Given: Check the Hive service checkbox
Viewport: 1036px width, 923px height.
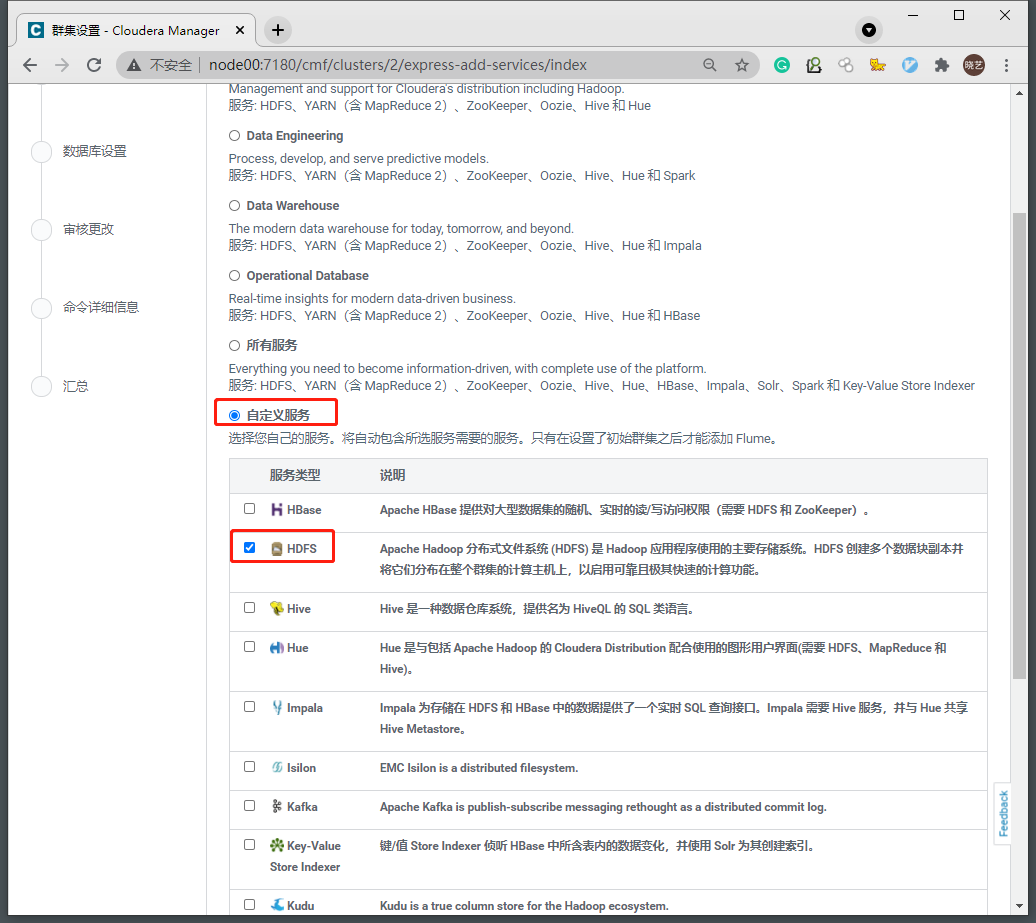Looking at the screenshot, I should click(x=249, y=608).
